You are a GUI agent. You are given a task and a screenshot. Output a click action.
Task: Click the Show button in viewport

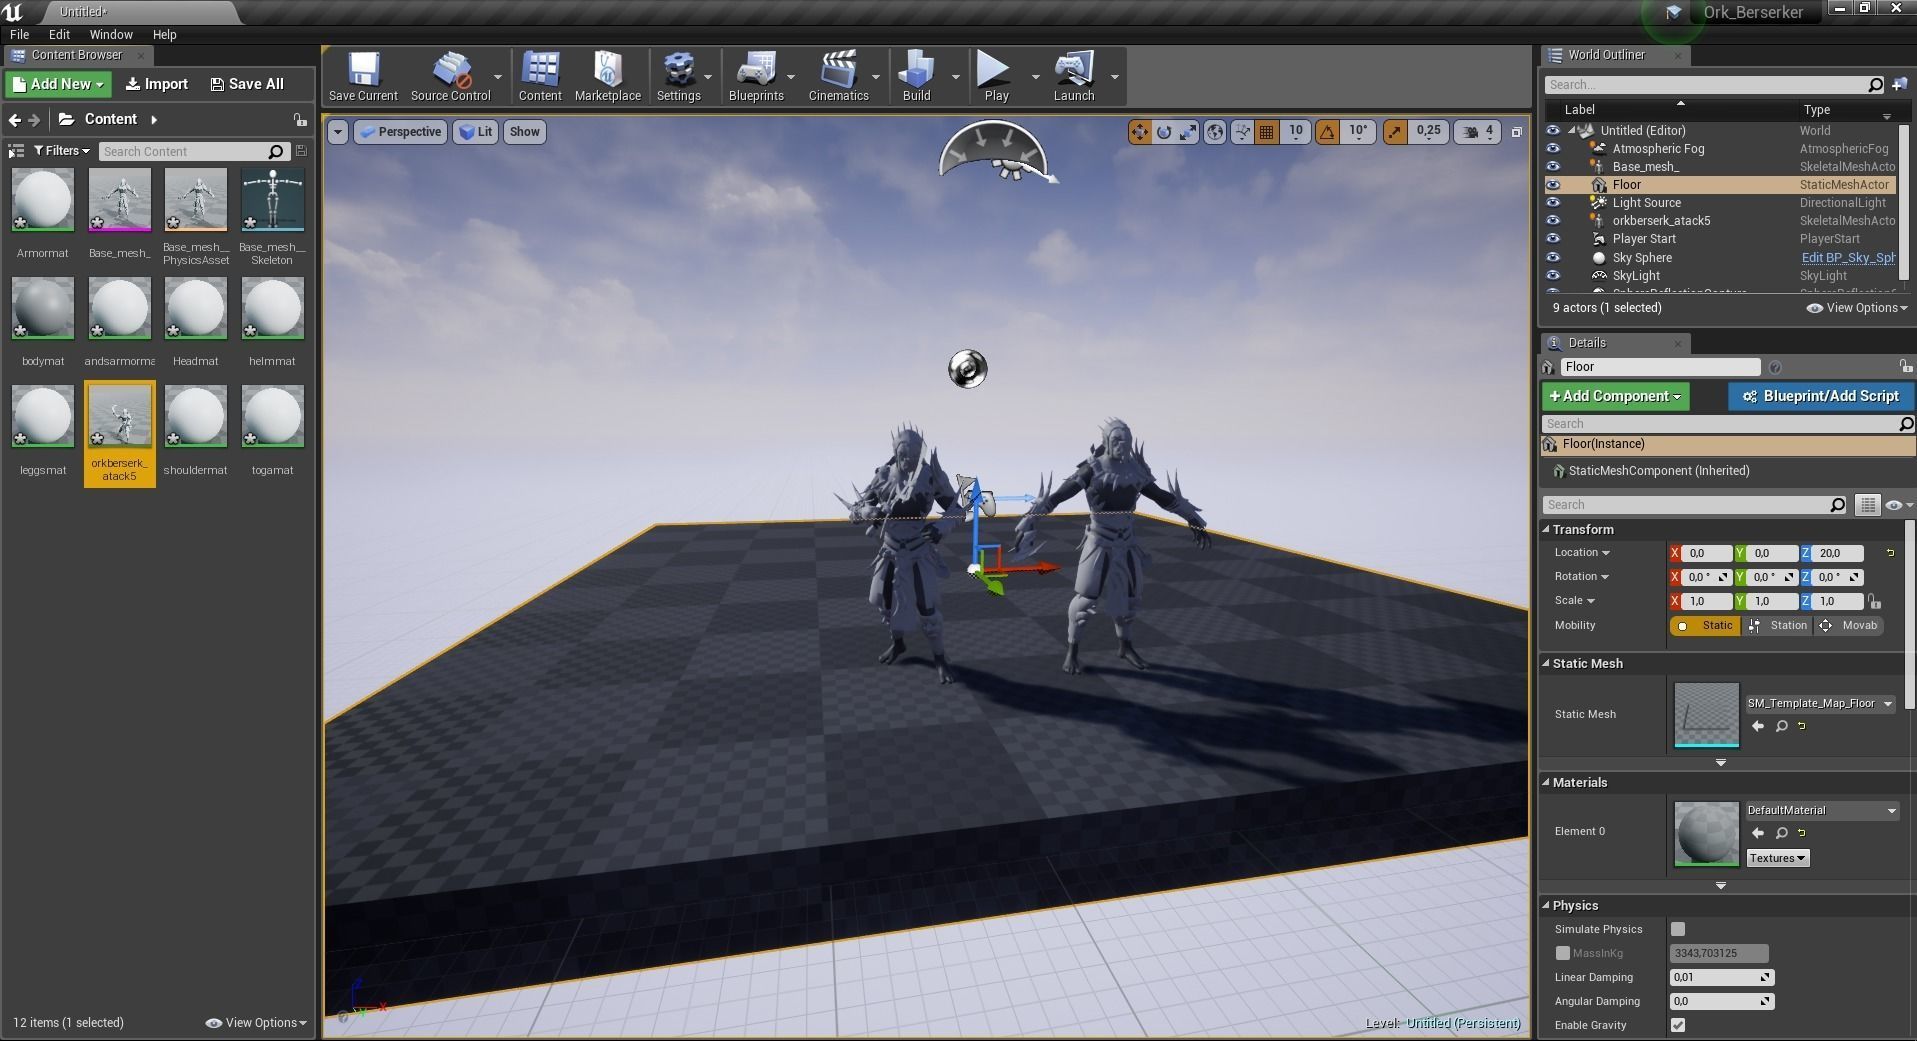(x=524, y=132)
